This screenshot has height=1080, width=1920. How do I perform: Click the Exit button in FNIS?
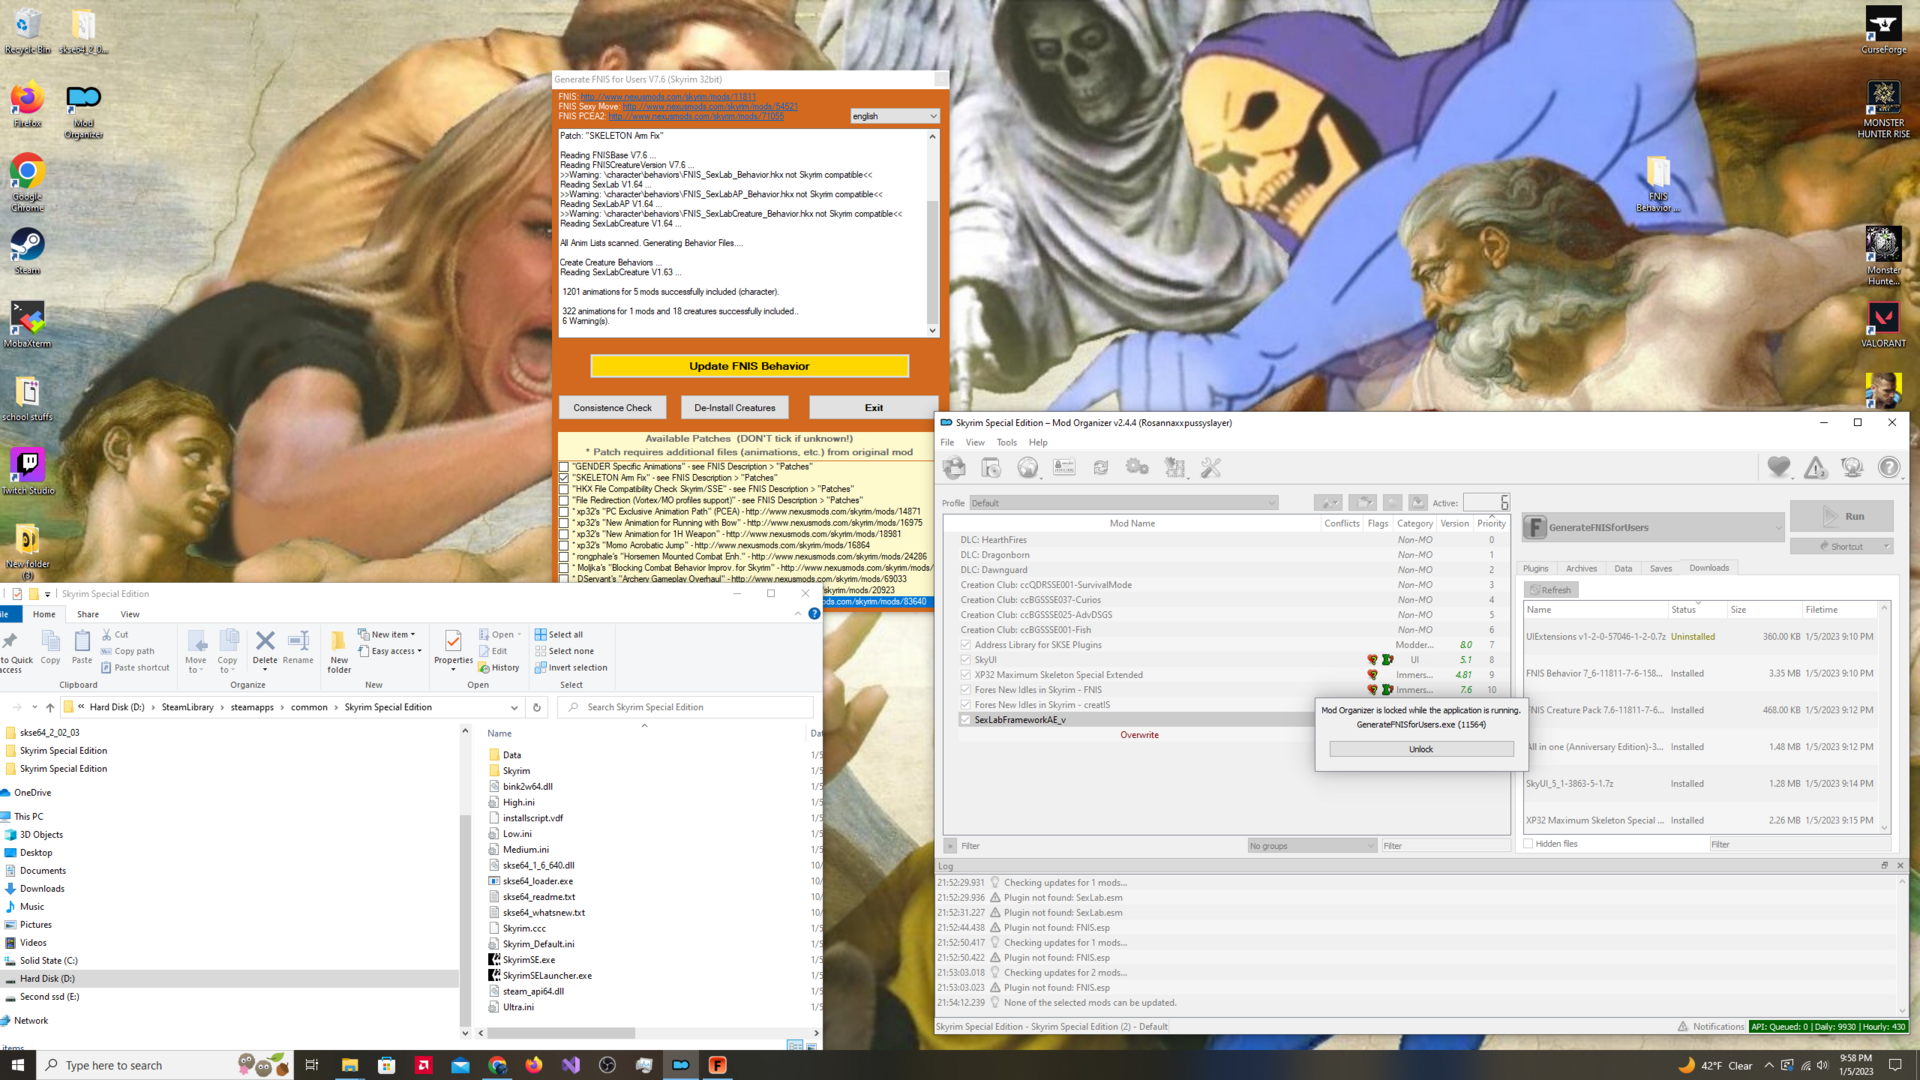(874, 408)
